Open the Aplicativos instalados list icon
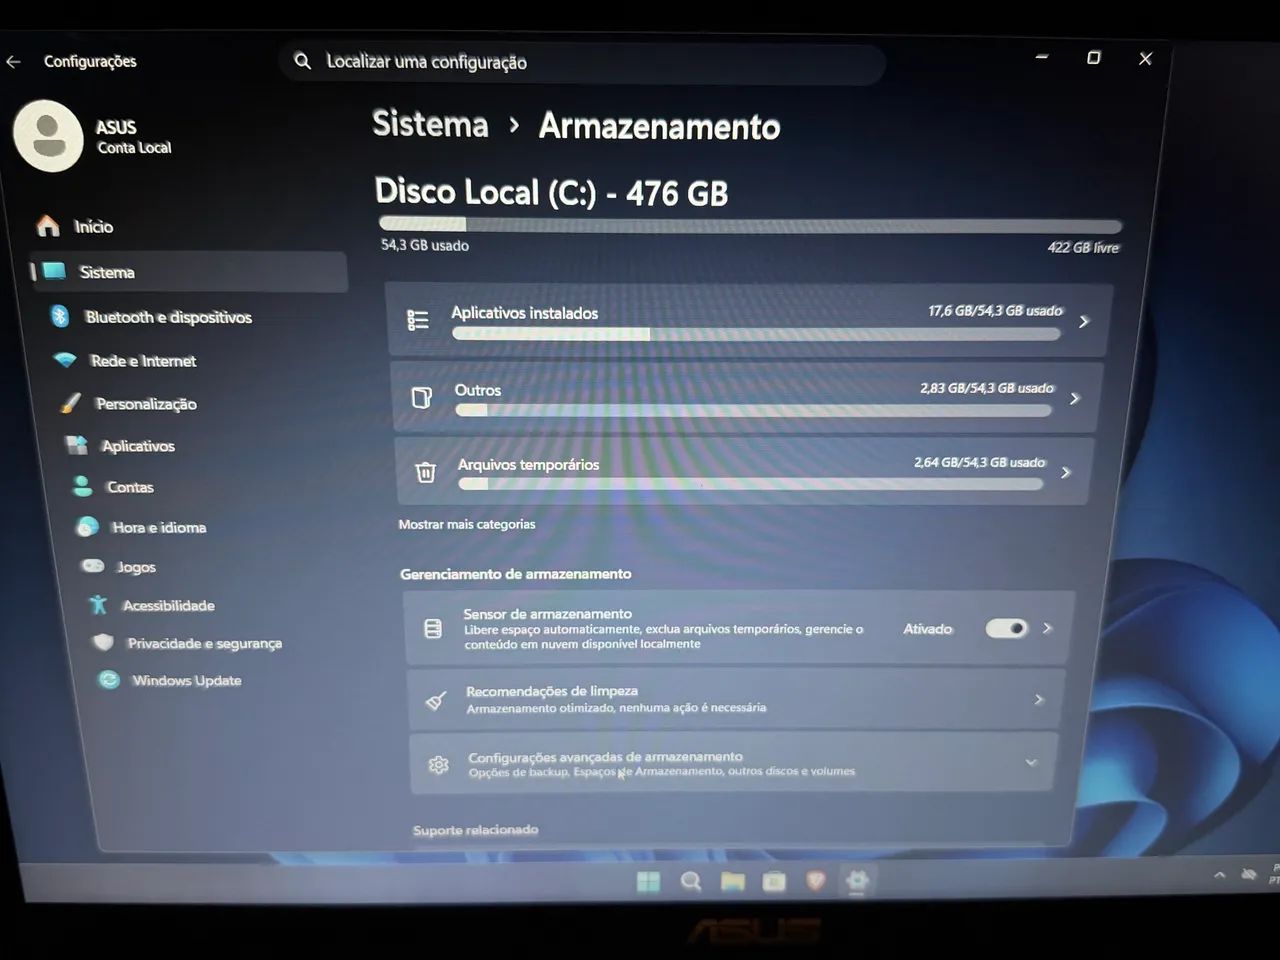The width and height of the screenshot is (1280, 960). 418,320
